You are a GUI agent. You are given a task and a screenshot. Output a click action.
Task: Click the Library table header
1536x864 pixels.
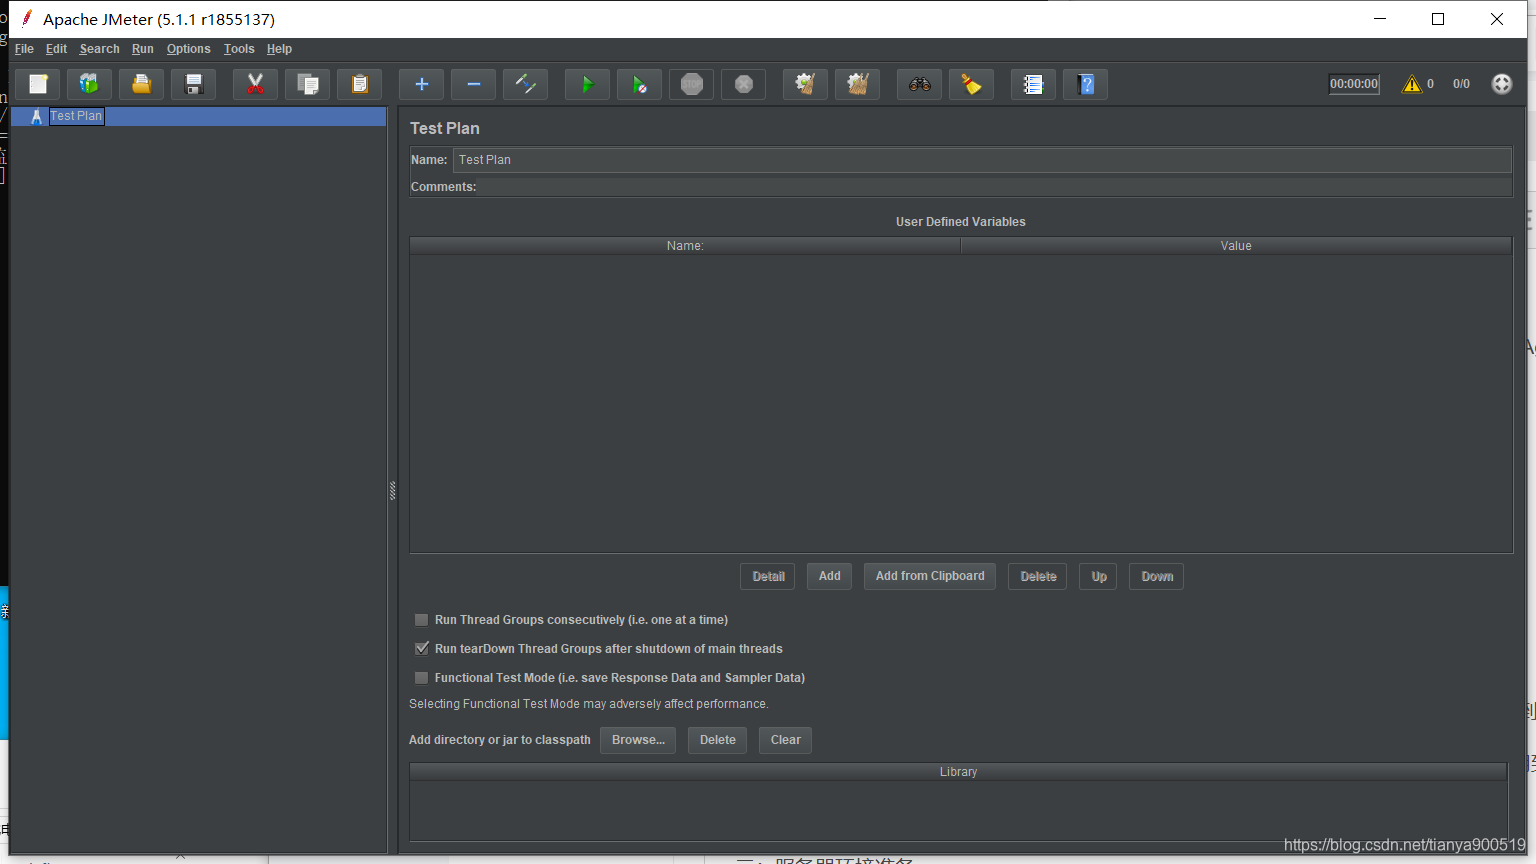click(958, 772)
